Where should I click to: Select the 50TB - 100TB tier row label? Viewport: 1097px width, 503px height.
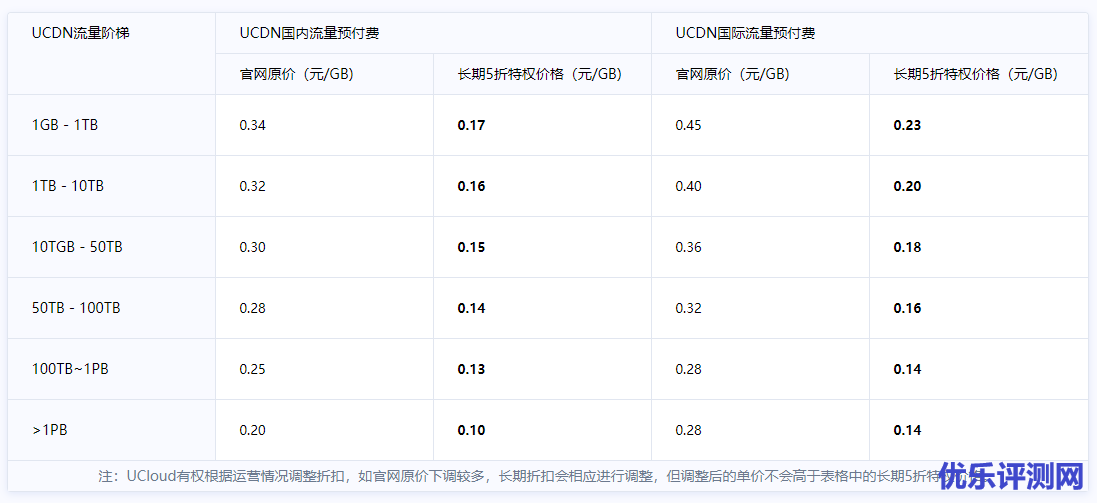(x=76, y=308)
